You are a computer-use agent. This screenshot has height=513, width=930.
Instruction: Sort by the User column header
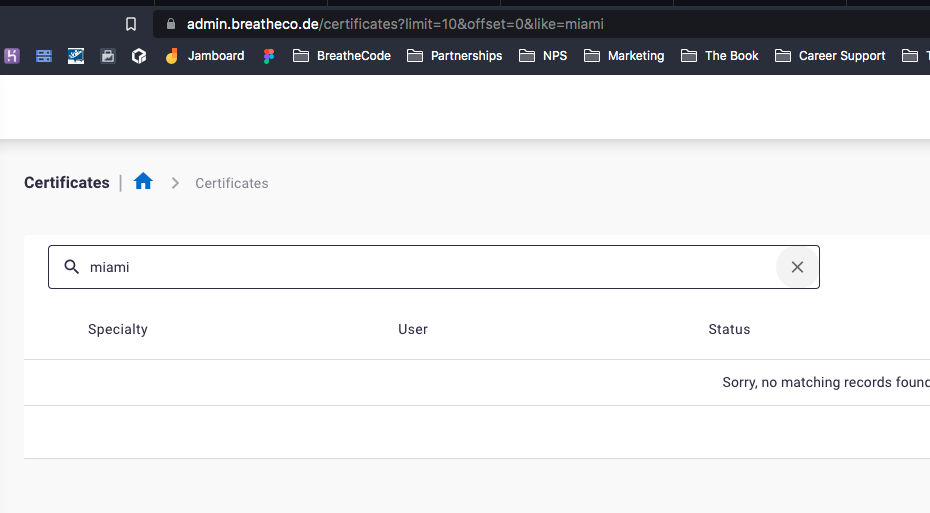pyautogui.click(x=413, y=329)
